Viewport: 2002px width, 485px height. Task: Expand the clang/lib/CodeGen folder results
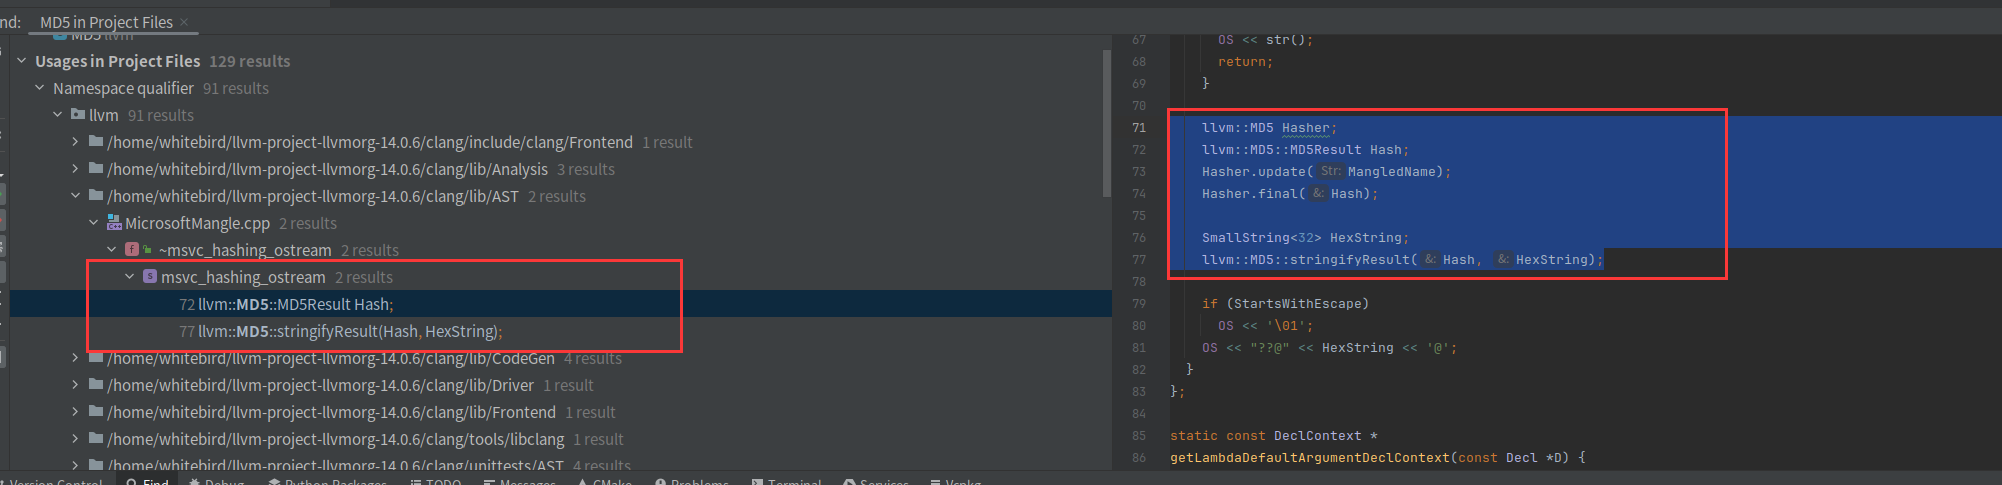coord(75,358)
